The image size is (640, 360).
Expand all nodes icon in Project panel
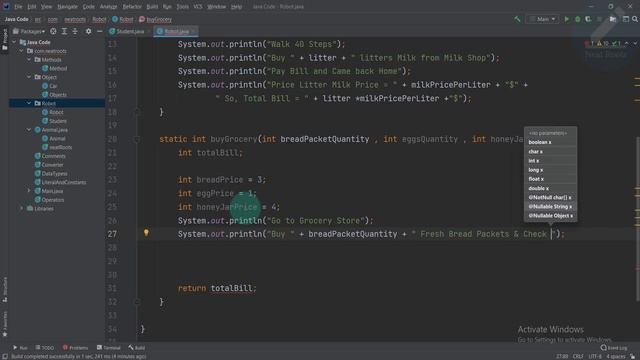click(64, 31)
